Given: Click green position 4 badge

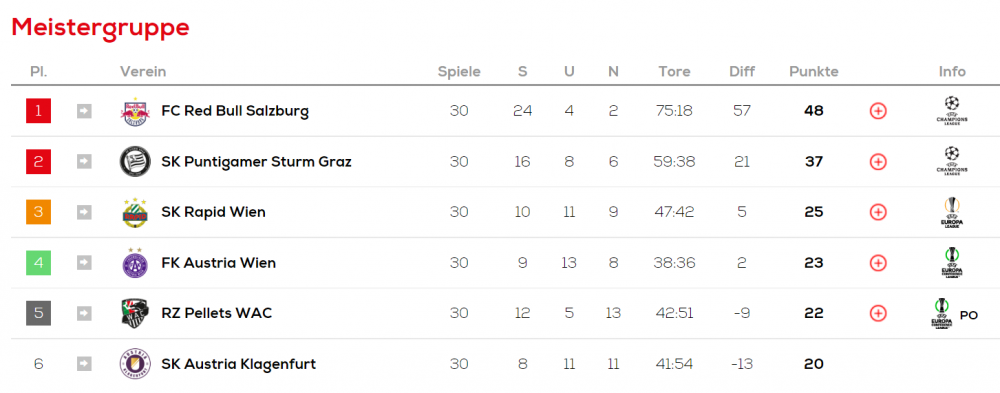Looking at the screenshot, I should tap(38, 262).
